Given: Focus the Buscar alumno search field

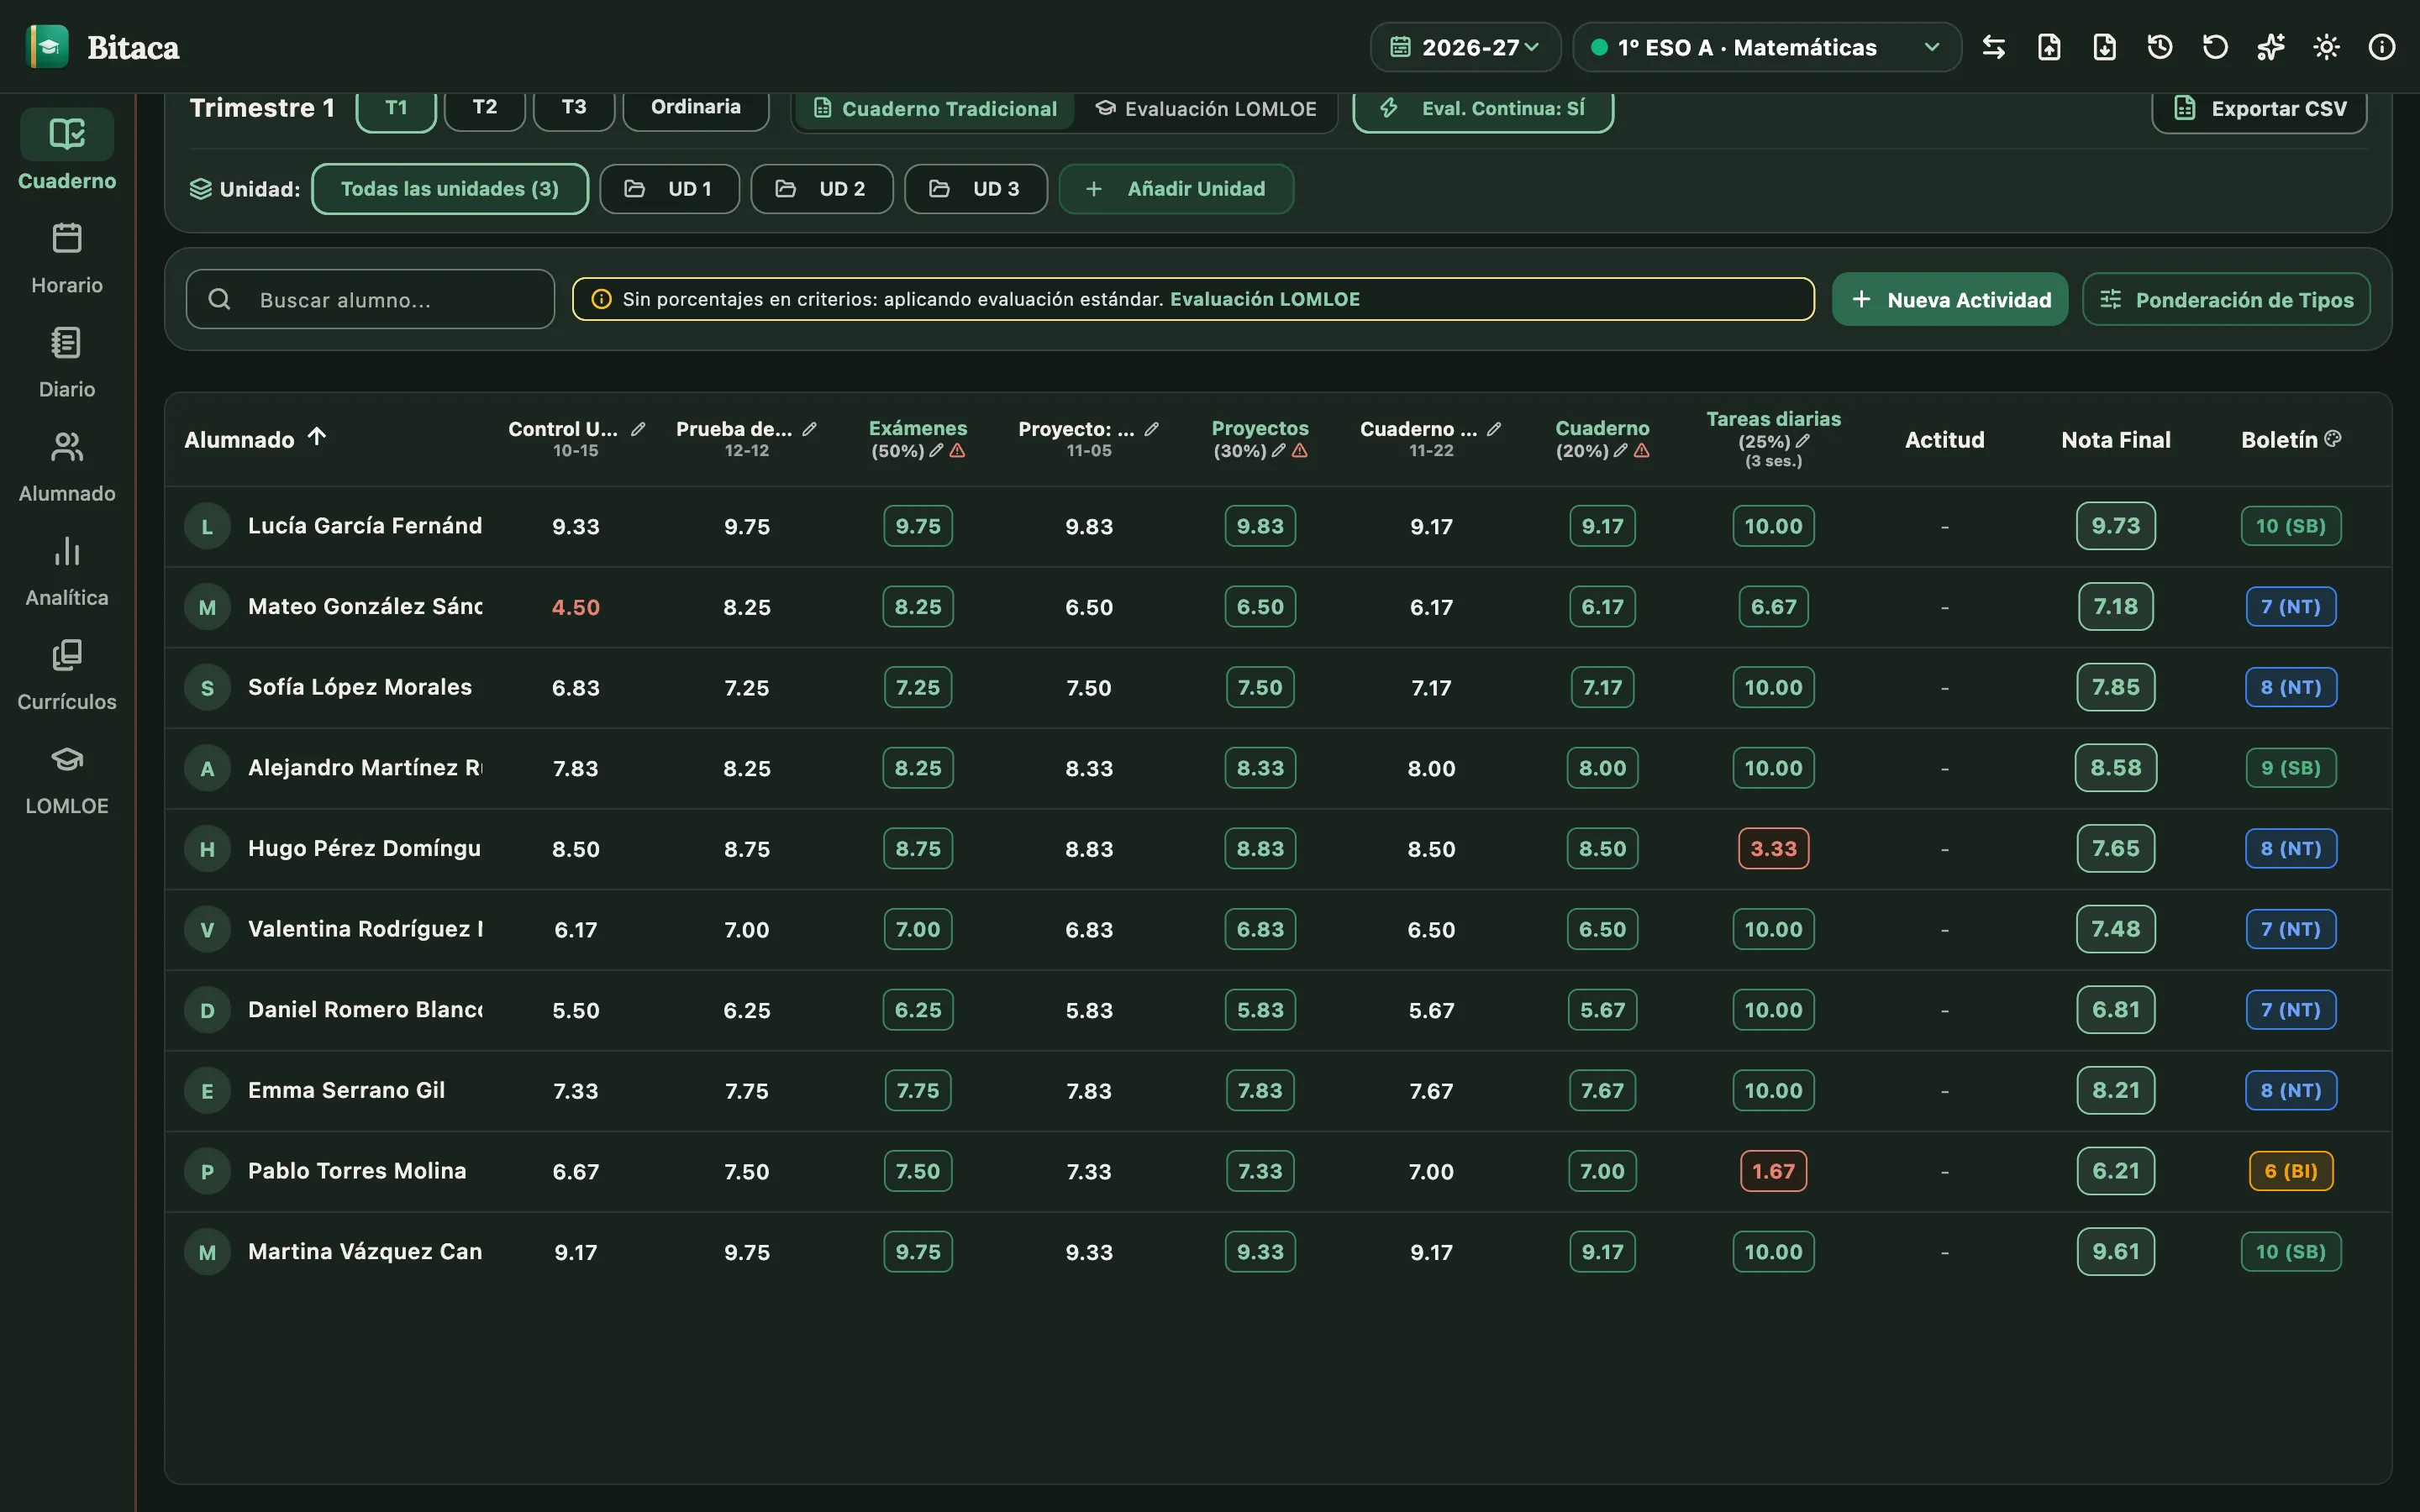Looking at the screenshot, I should pos(370,299).
